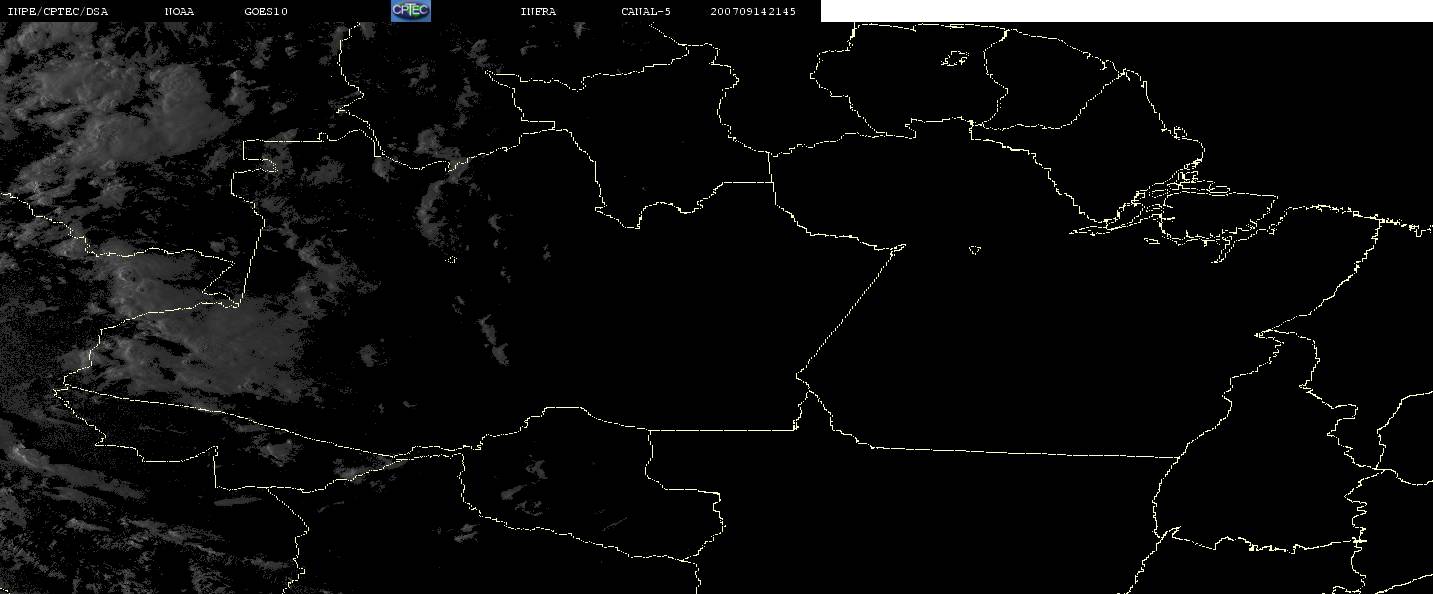Image resolution: width=1433 pixels, height=594 pixels.
Task: Select the GOES10 satellite label
Action: (x=266, y=12)
